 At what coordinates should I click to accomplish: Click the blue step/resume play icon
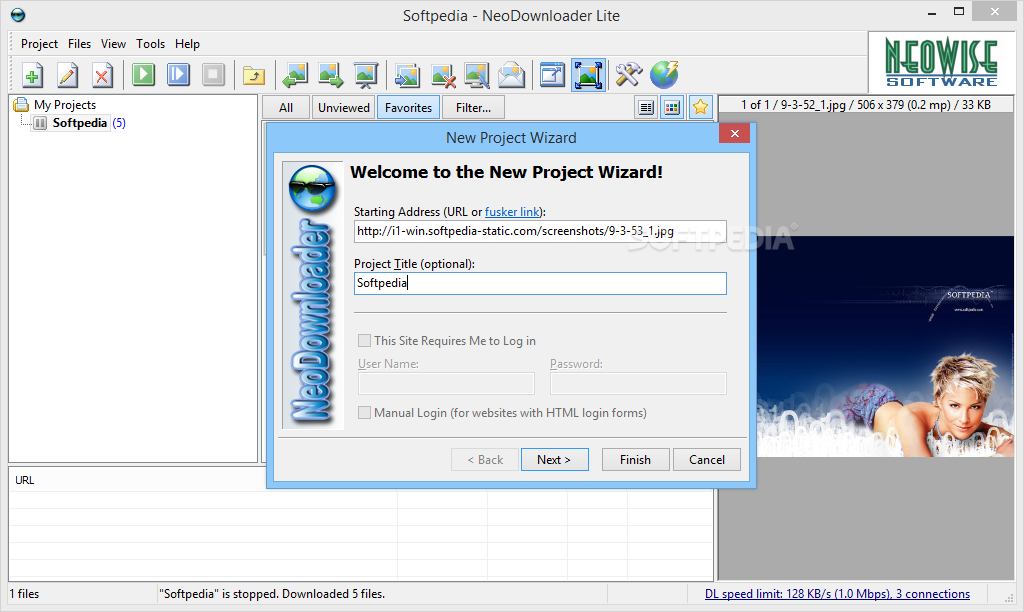click(178, 74)
